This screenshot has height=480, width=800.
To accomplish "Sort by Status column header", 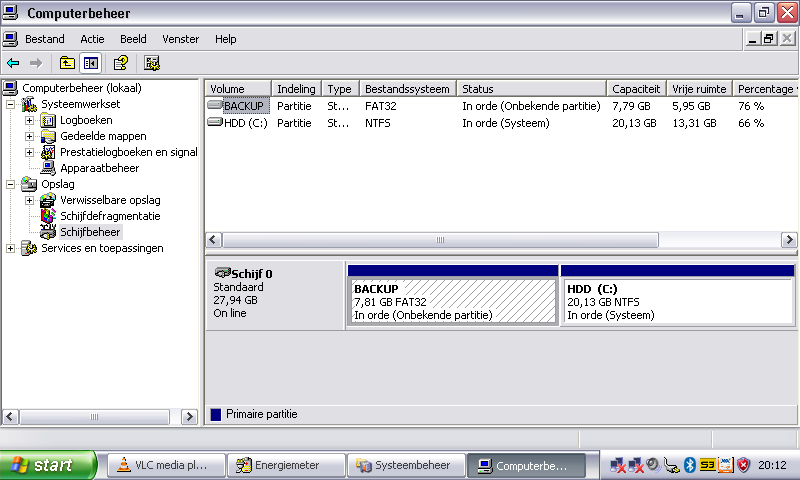I will click(x=532, y=89).
